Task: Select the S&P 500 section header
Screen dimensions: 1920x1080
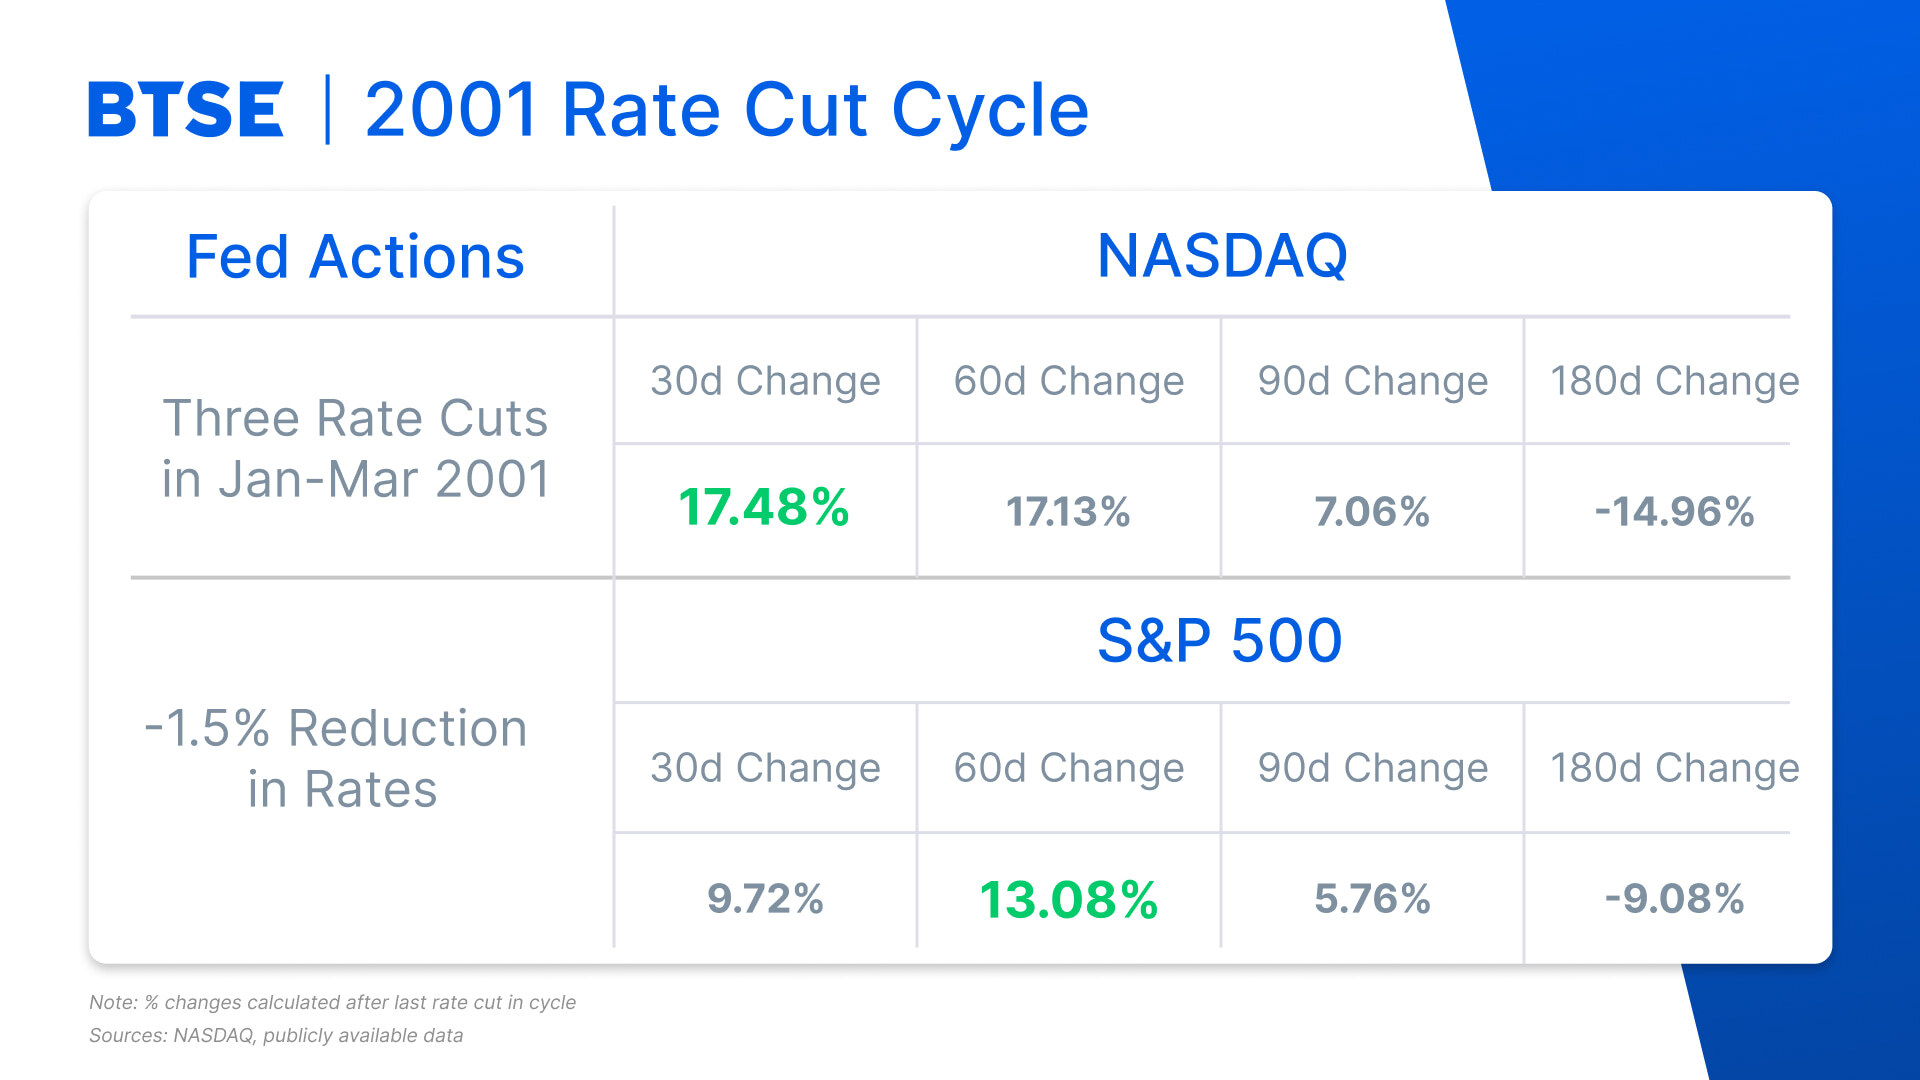Action: 1219,640
